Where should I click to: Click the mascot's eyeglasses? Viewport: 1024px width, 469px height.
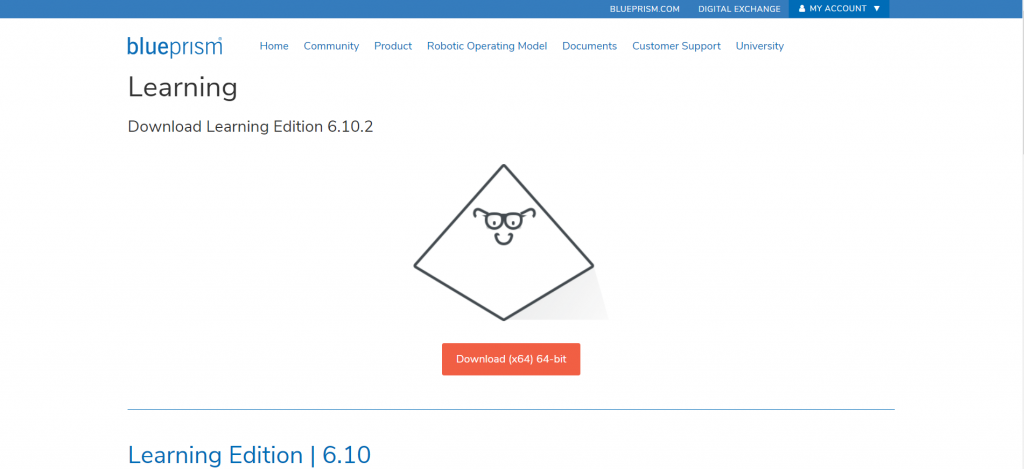(504, 219)
